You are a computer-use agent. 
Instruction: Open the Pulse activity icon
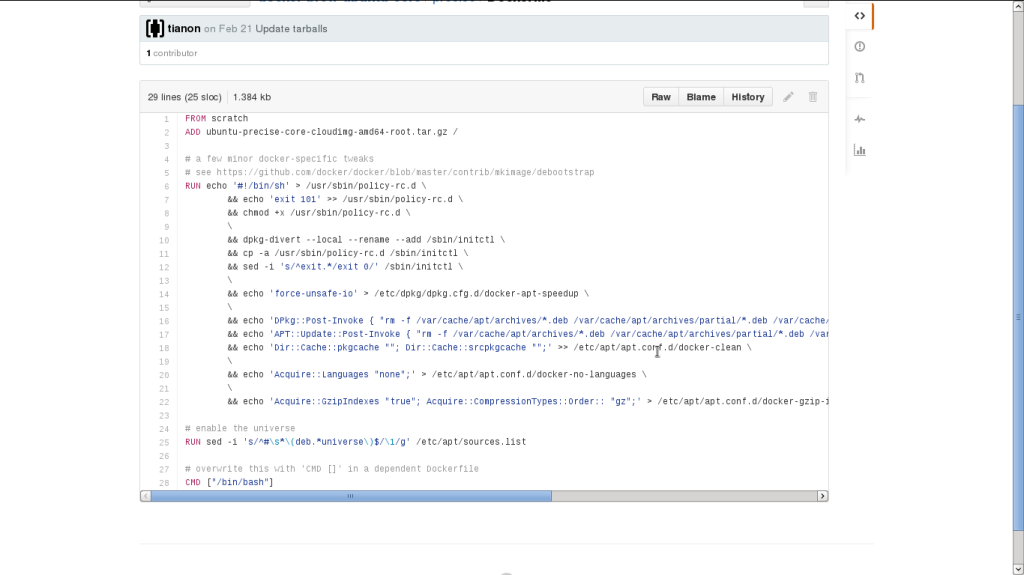859,119
